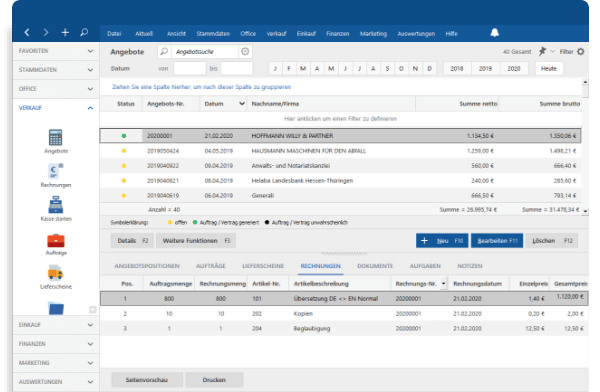The height and width of the screenshot is (392, 600).
Task: Open Rechnungs-Nr. column dropdown arrow
Action: pos(443,284)
